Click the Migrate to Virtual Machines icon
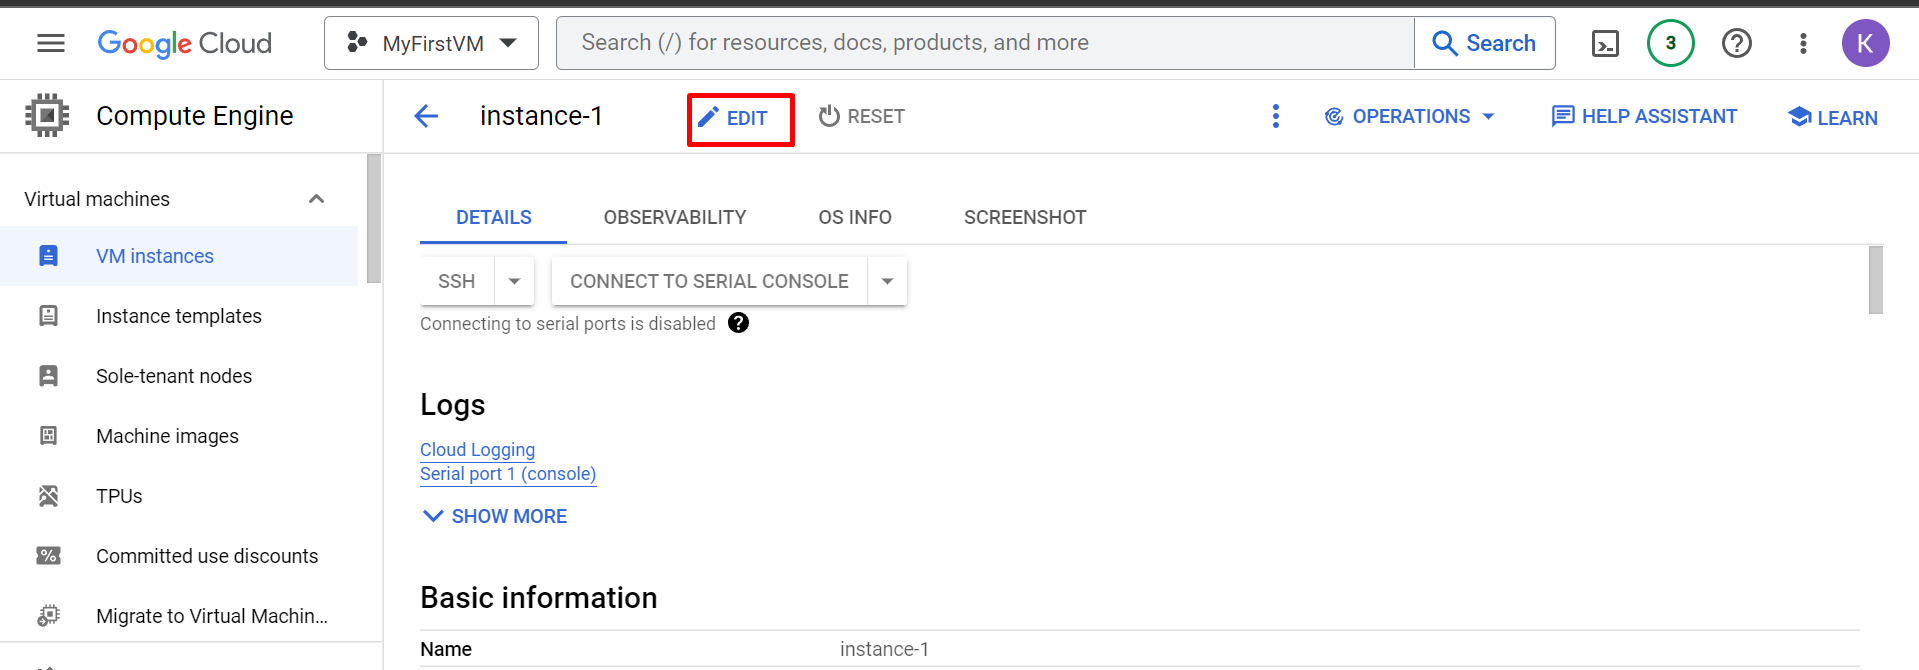Screen dimensions: 1919x670 pyautogui.click(x=48, y=616)
